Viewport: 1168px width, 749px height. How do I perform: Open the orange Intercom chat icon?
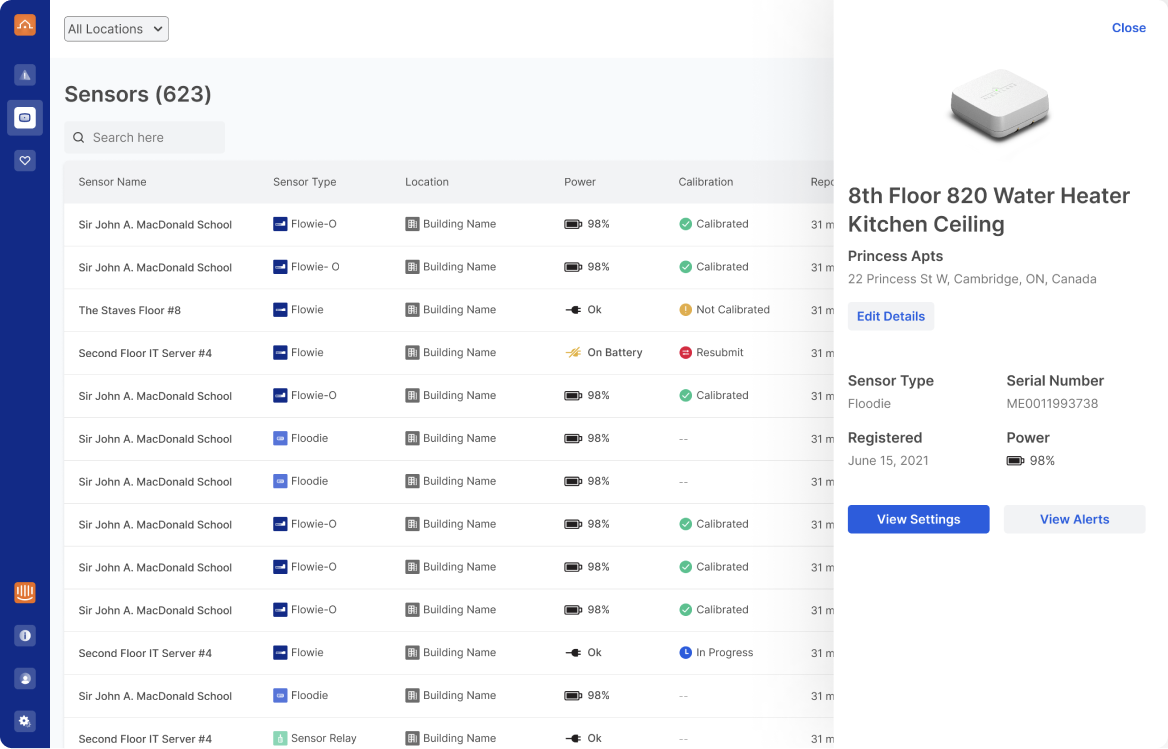coord(25,592)
